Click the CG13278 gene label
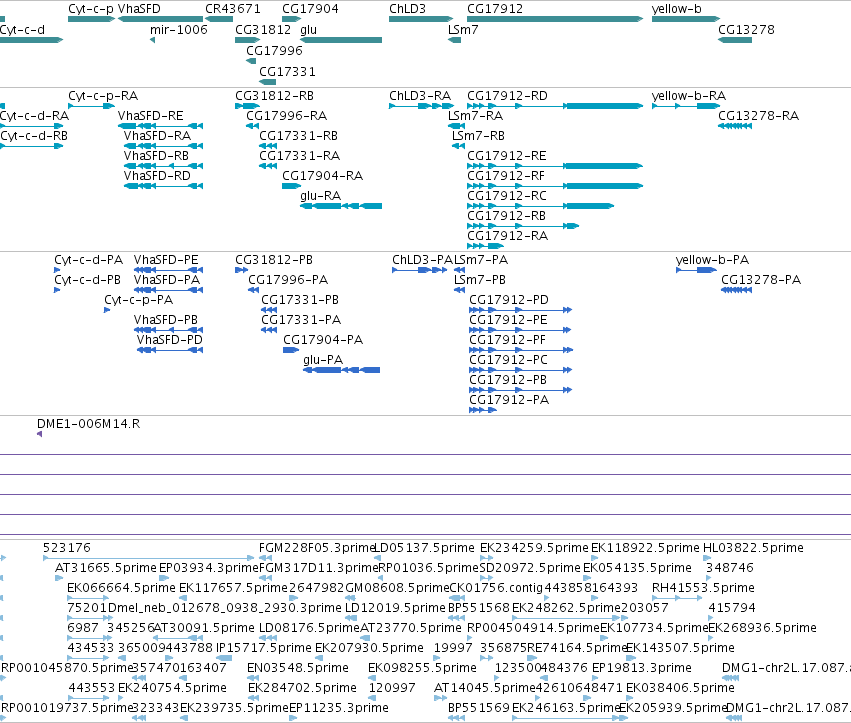This screenshot has height=723, width=851. 746,30
